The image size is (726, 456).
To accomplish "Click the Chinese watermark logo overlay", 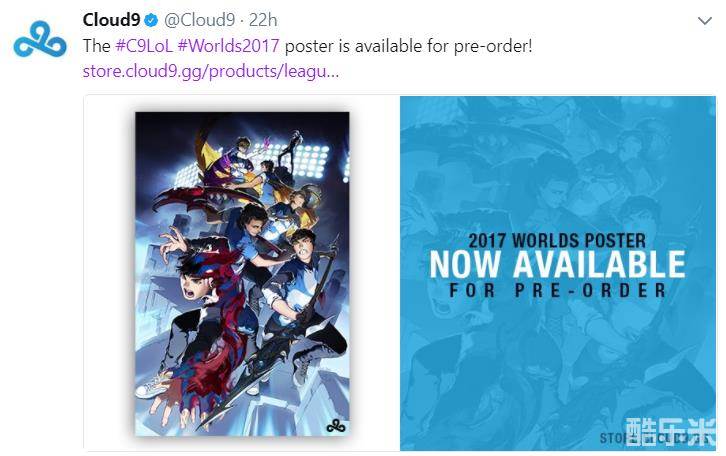I will (x=670, y=432).
